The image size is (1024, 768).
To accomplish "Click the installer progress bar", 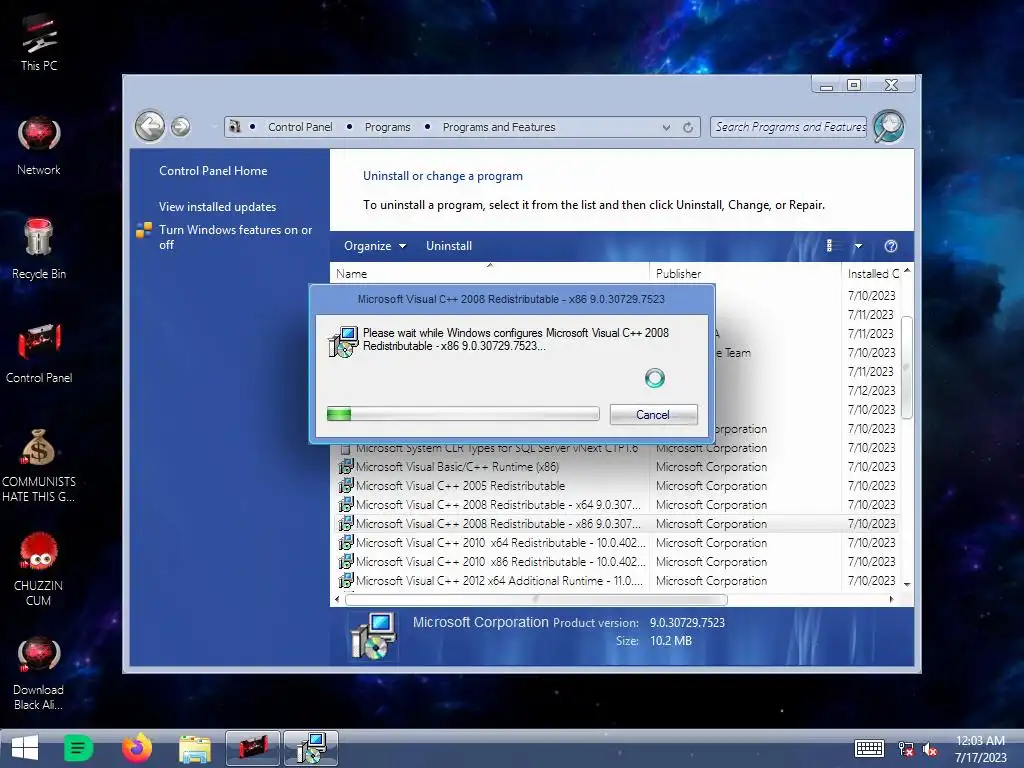I will point(463,413).
